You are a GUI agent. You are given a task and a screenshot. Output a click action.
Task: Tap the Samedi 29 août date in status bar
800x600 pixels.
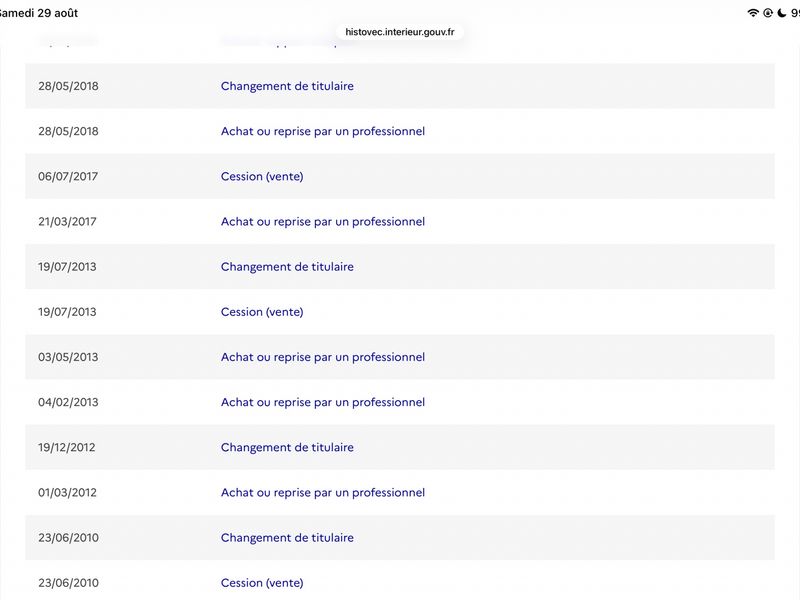(39, 13)
